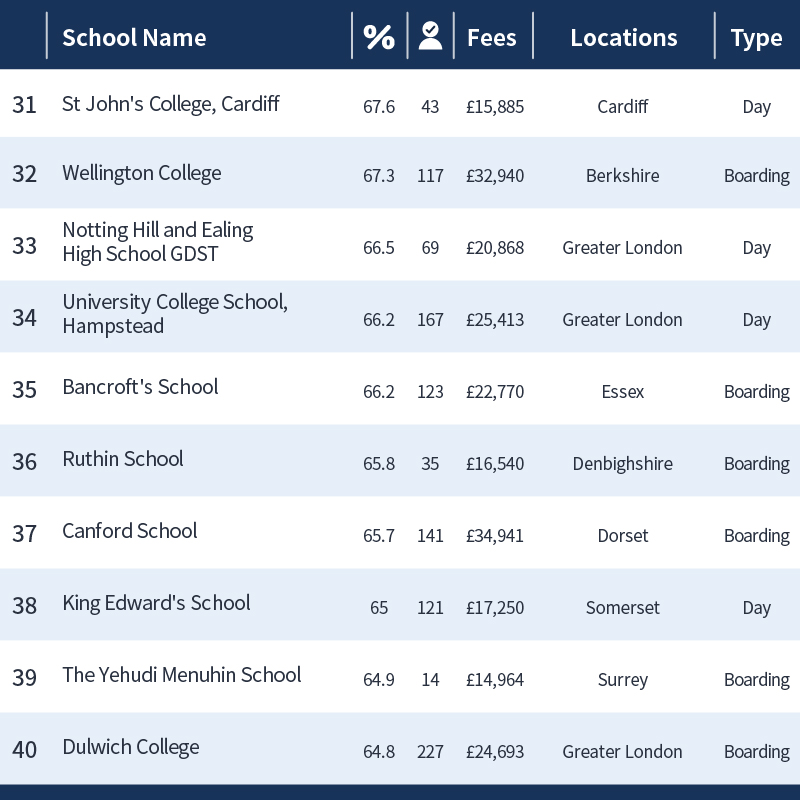
Task: Select The Yehudi Menuhin School
Action: click(x=182, y=675)
